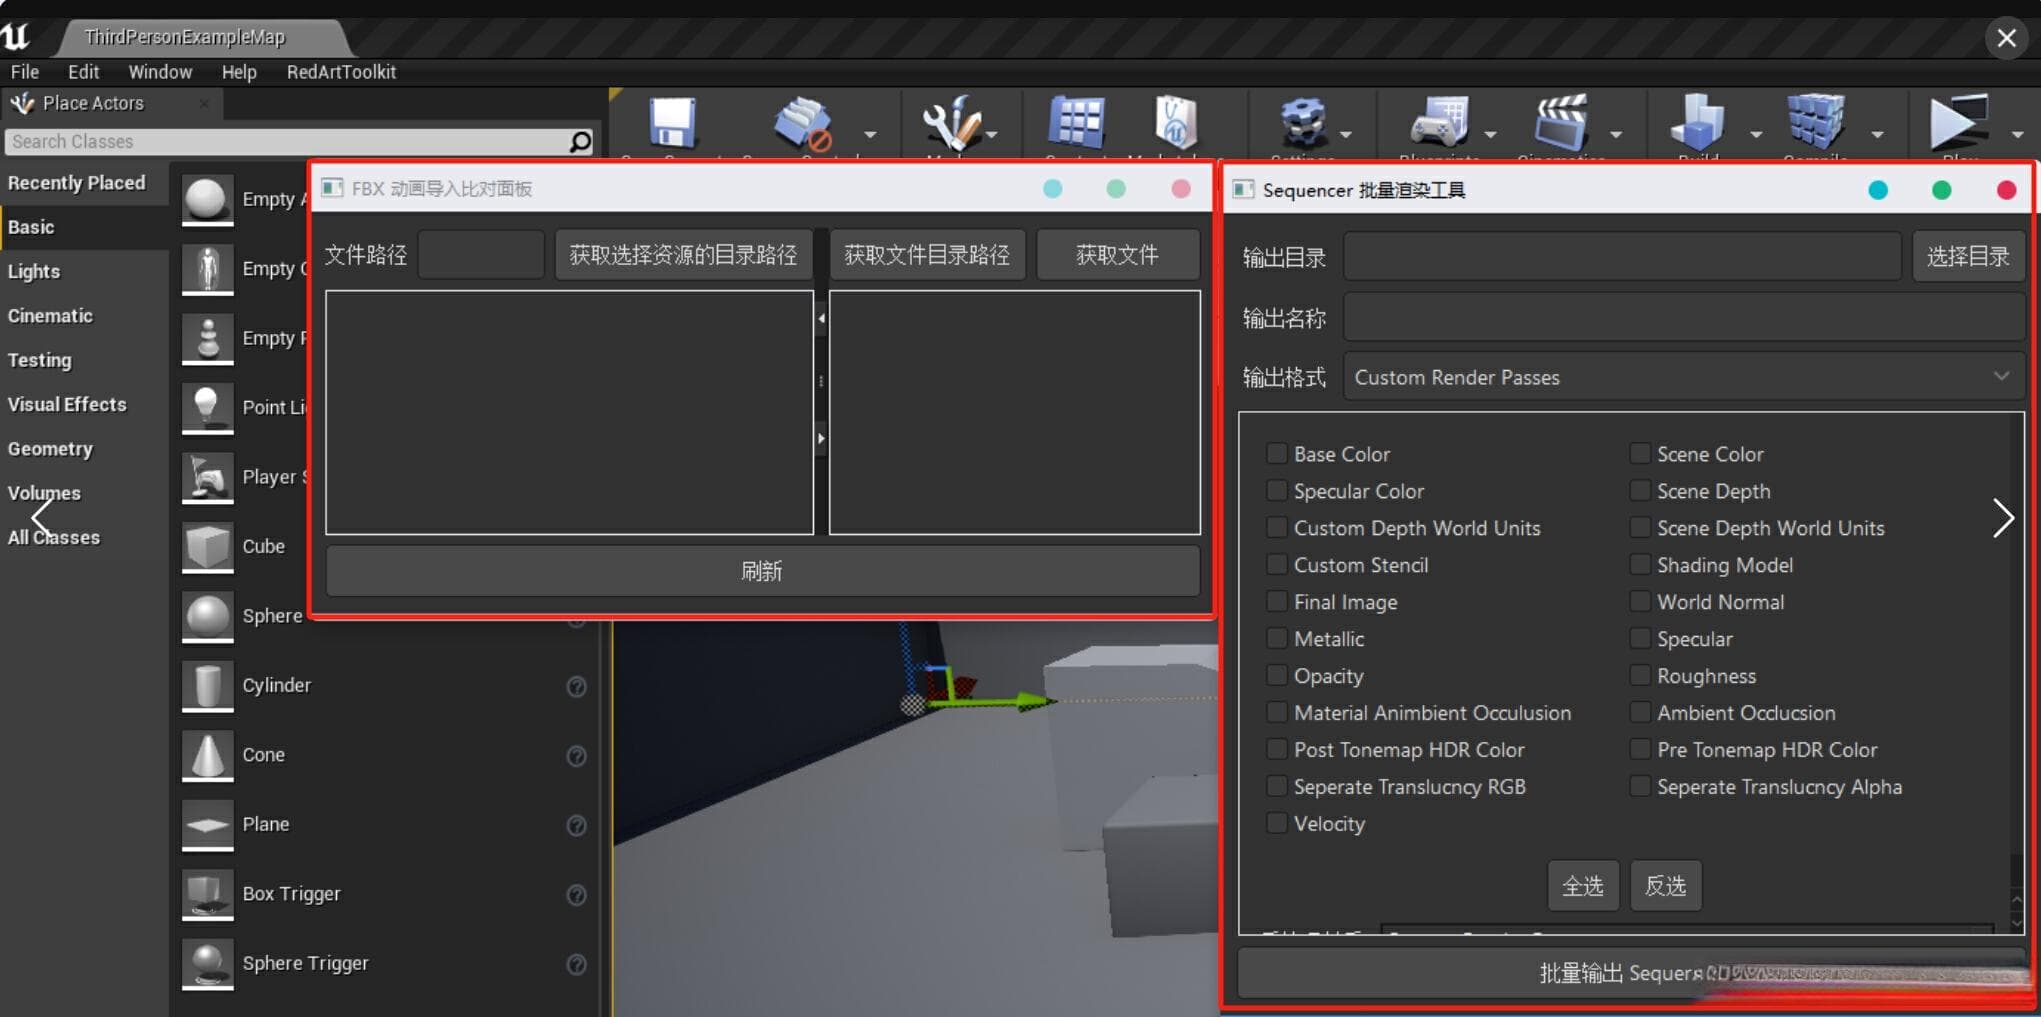Click the 反选 invert selection button
This screenshot has width=2041, height=1017.
tap(1665, 886)
